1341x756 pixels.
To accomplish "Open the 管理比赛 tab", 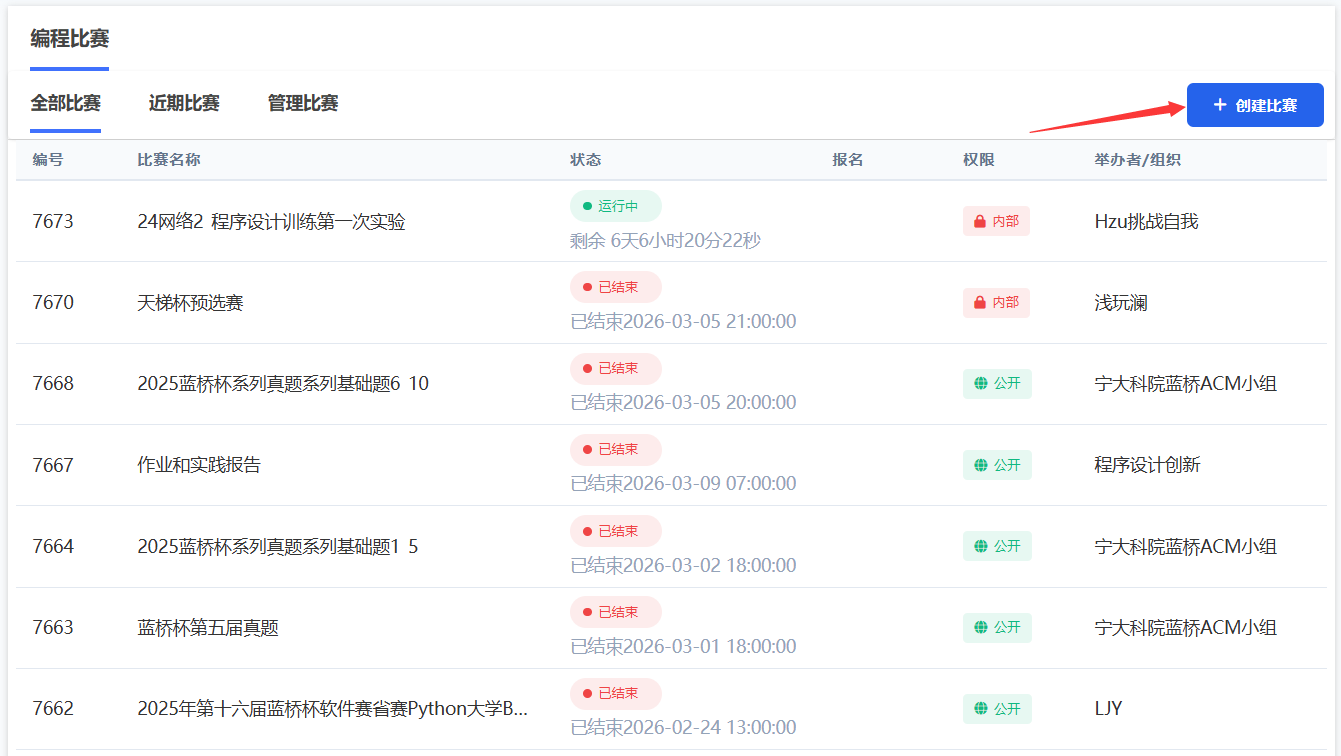I will [303, 103].
